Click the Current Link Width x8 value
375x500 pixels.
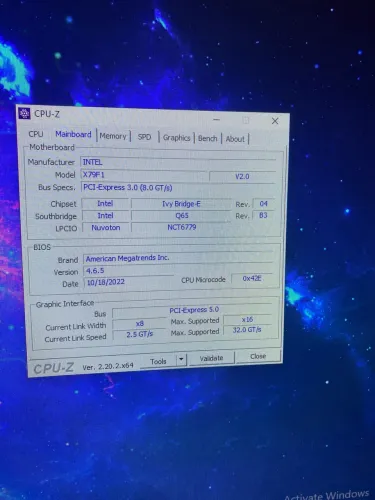tap(140, 324)
